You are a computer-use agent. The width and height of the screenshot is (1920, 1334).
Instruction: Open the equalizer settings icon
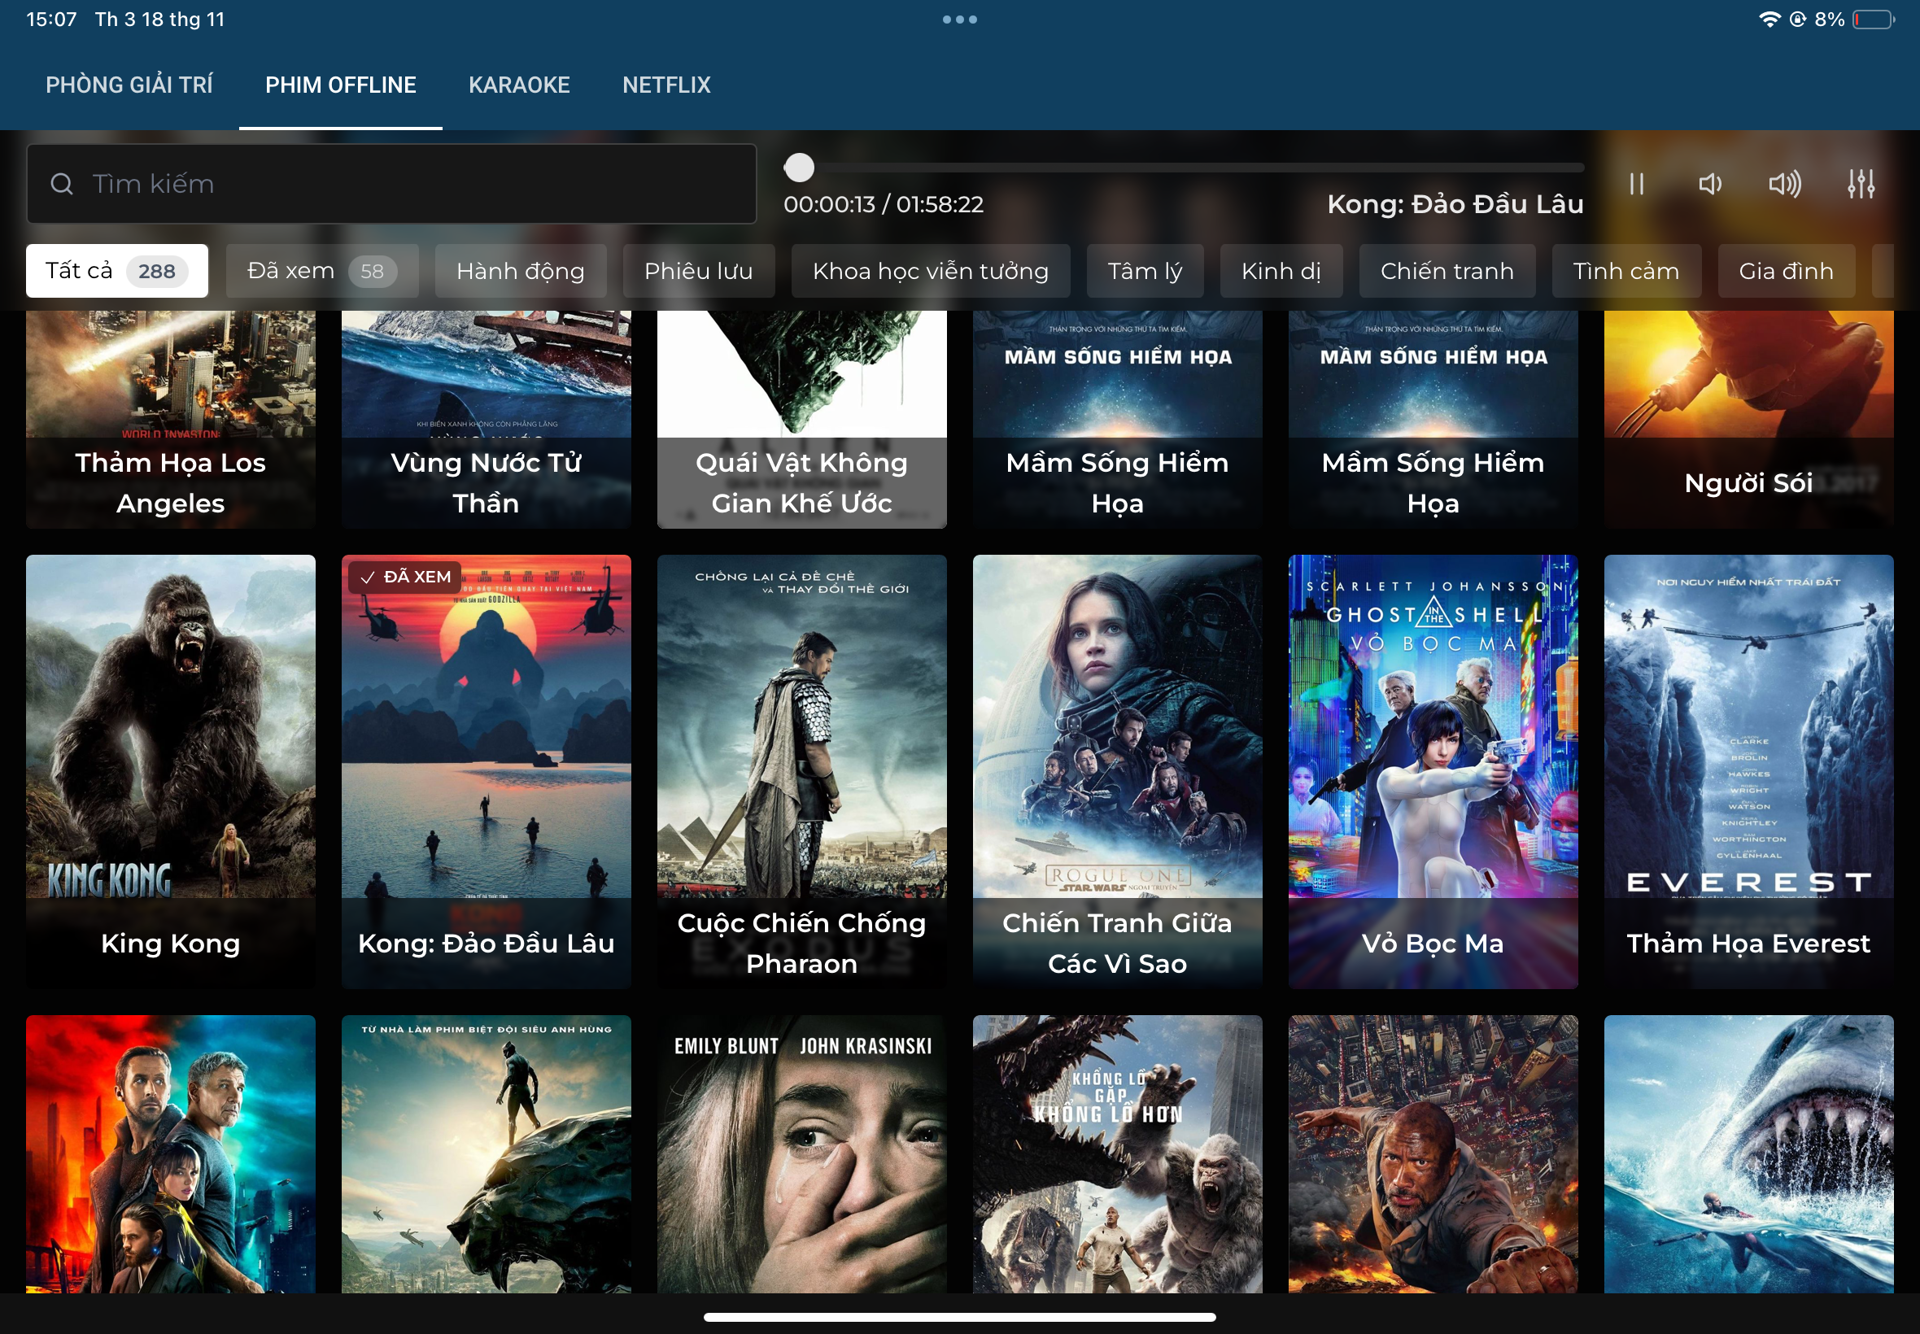point(1860,184)
